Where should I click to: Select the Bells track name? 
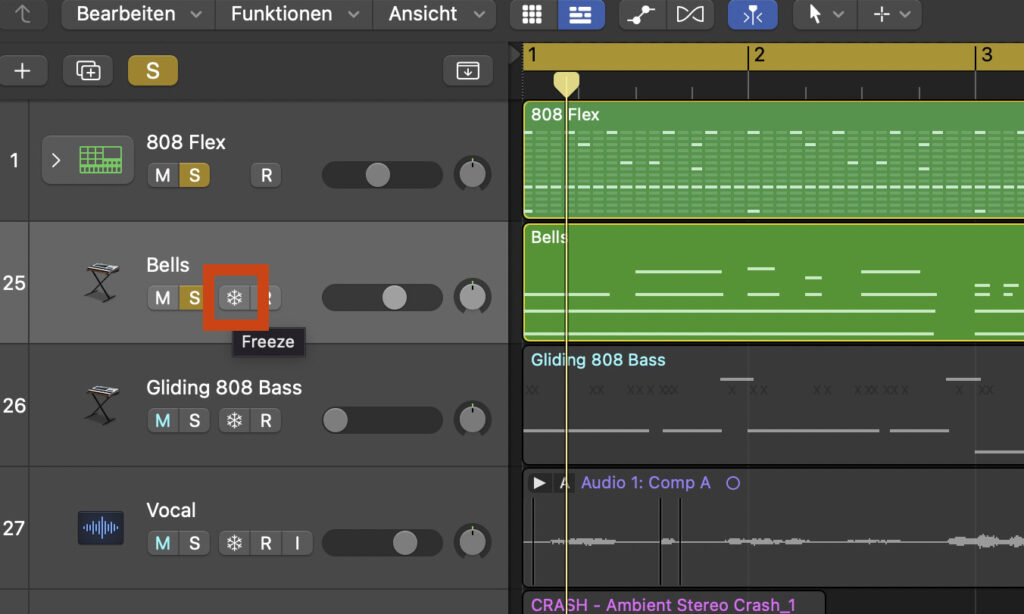click(168, 265)
